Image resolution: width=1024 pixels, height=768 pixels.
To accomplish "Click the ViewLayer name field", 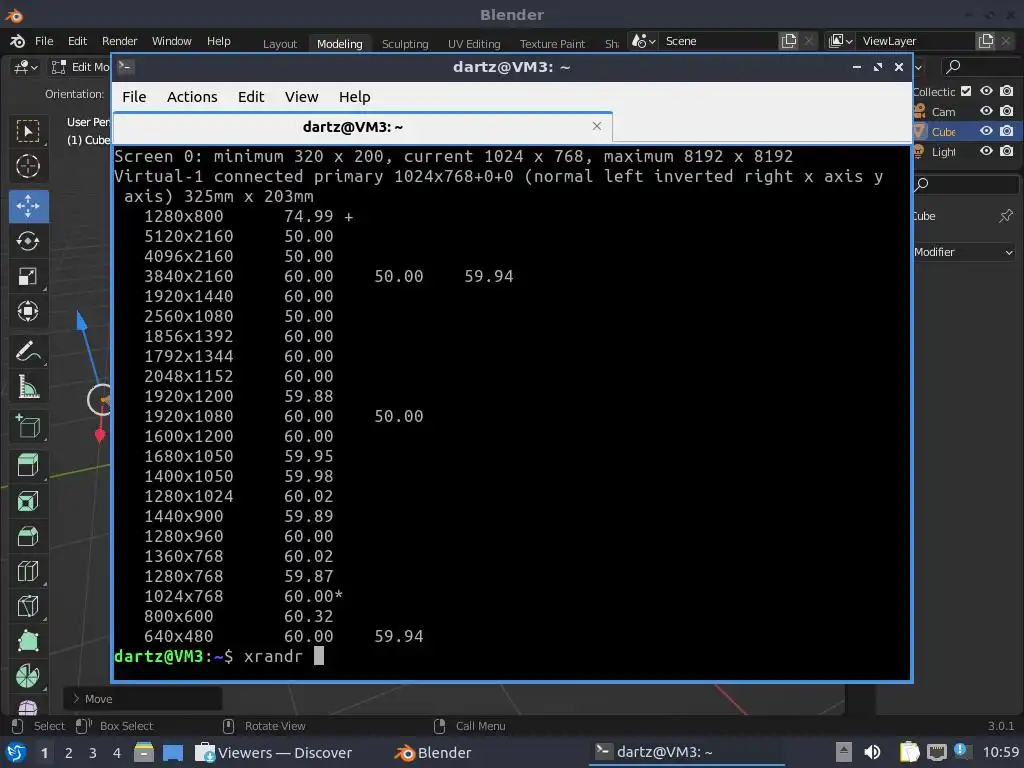I will [x=917, y=41].
